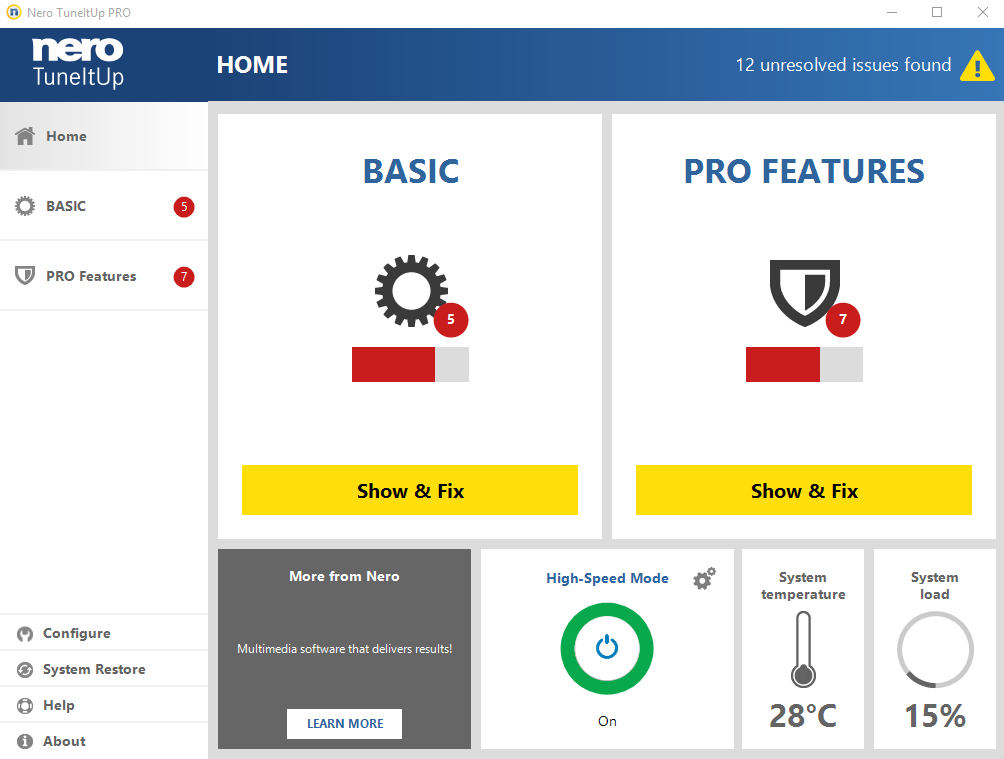This screenshot has height=759, width=1004.
Task: Open the PRO Features menu item
Action: [104, 276]
